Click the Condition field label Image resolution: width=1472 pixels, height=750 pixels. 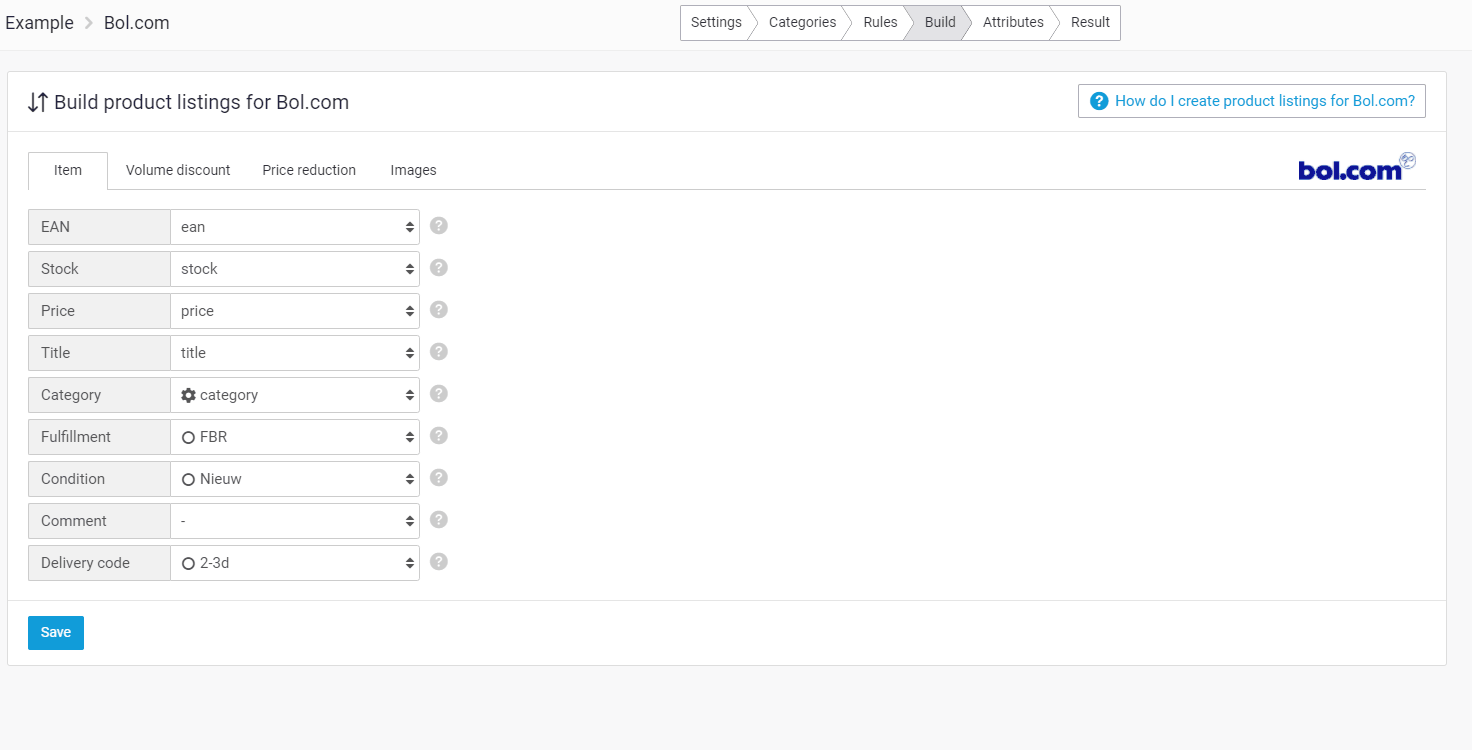99,479
